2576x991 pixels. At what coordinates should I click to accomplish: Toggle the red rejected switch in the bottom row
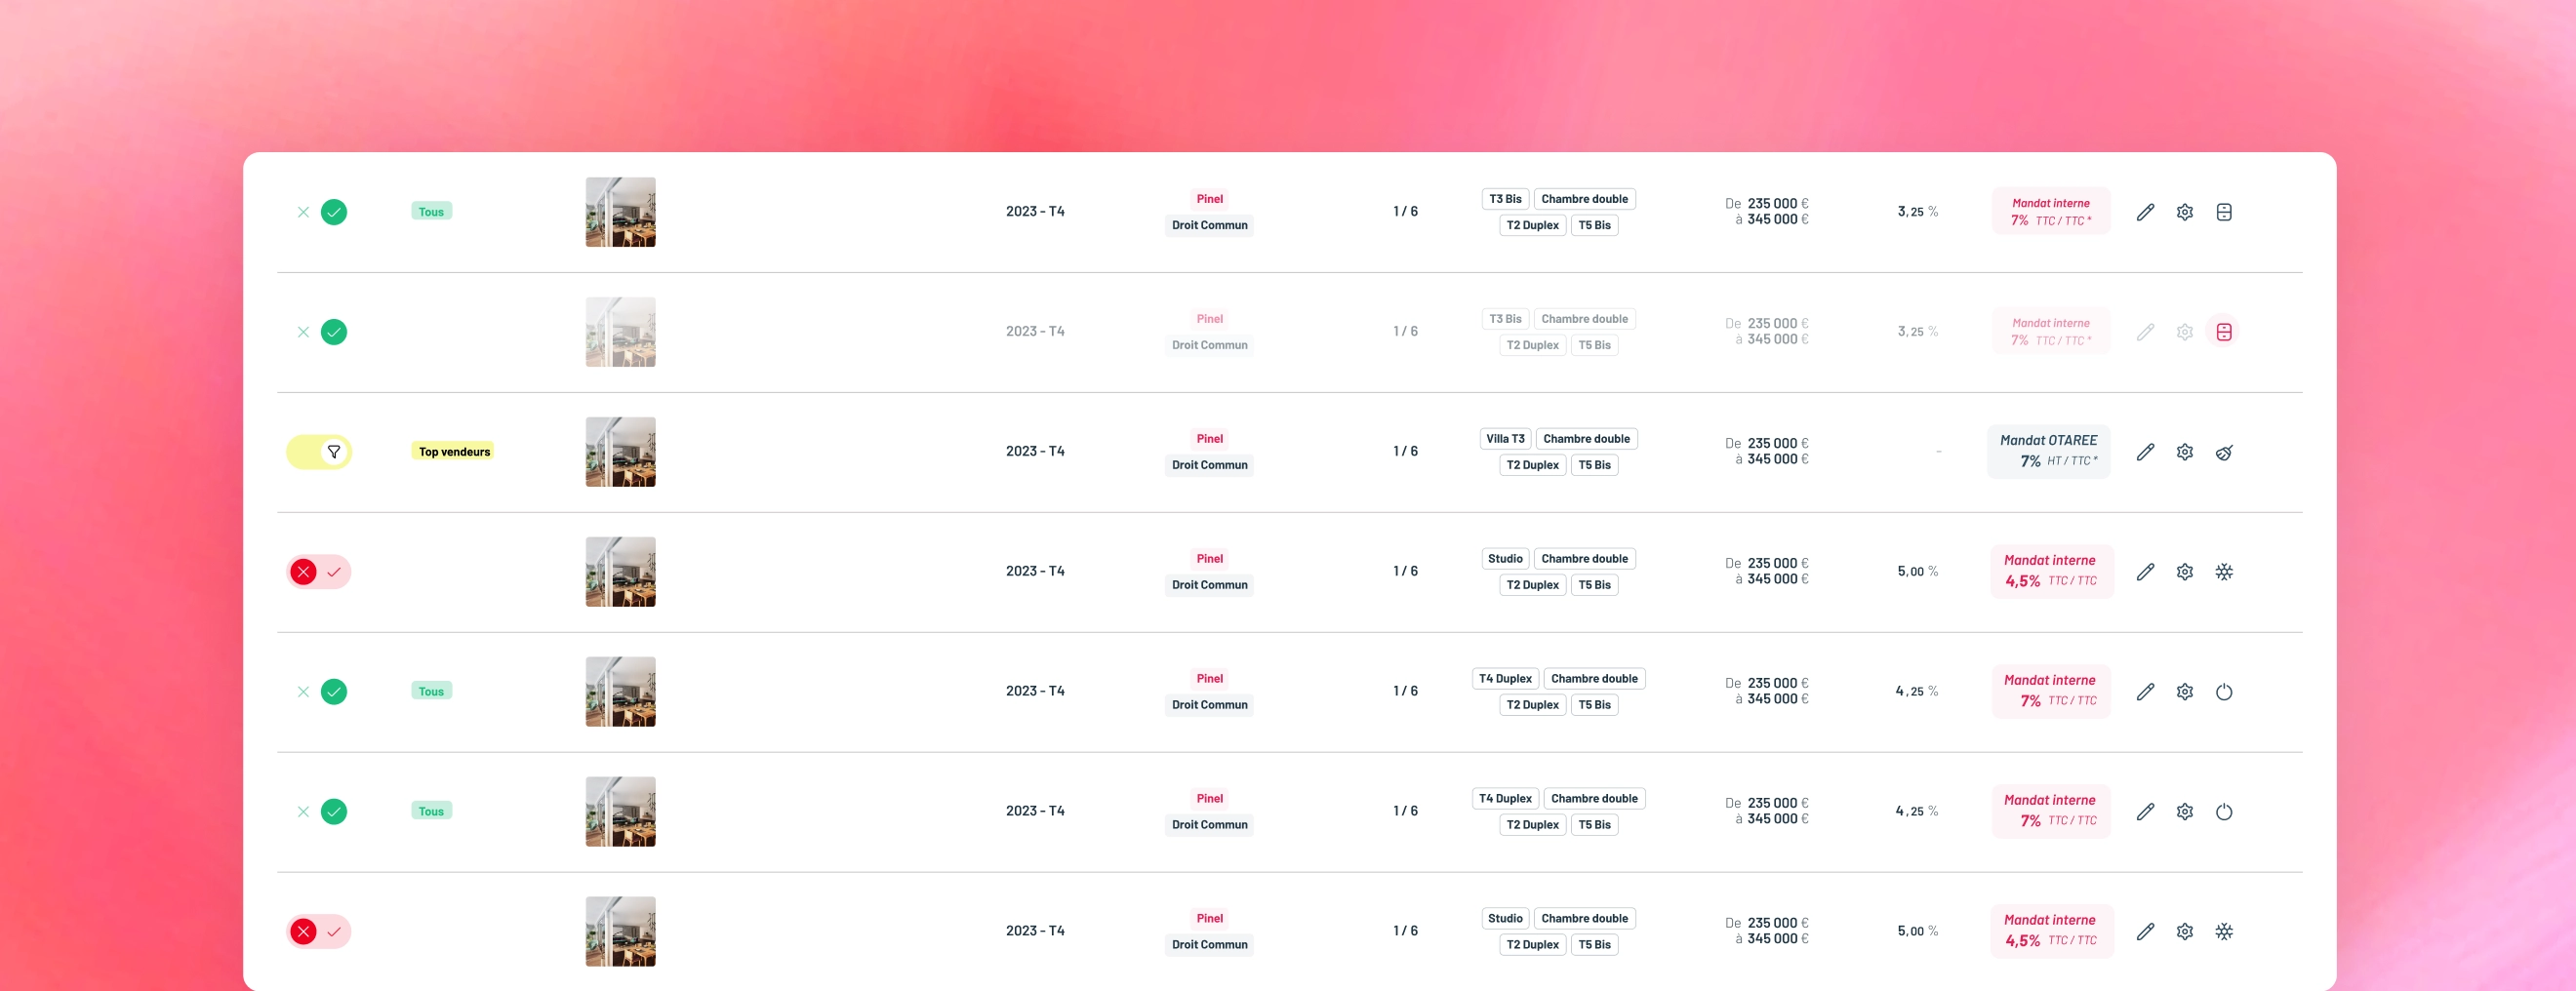click(x=319, y=932)
